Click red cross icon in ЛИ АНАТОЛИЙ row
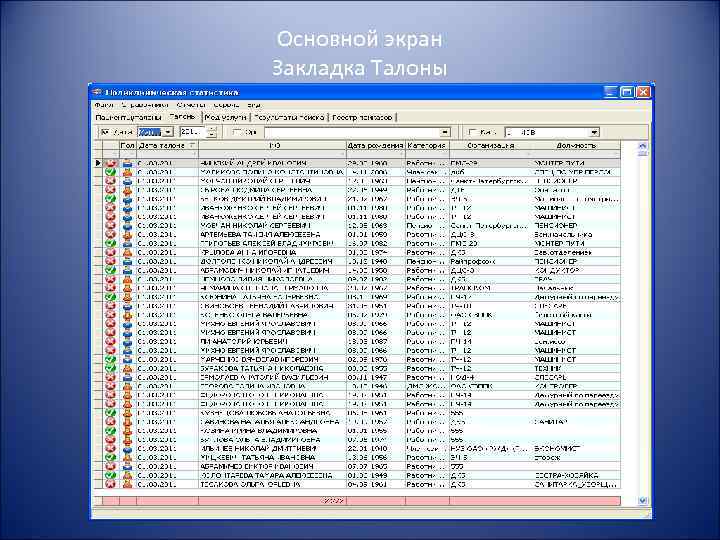The height and width of the screenshot is (540, 720). tap(110, 342)
